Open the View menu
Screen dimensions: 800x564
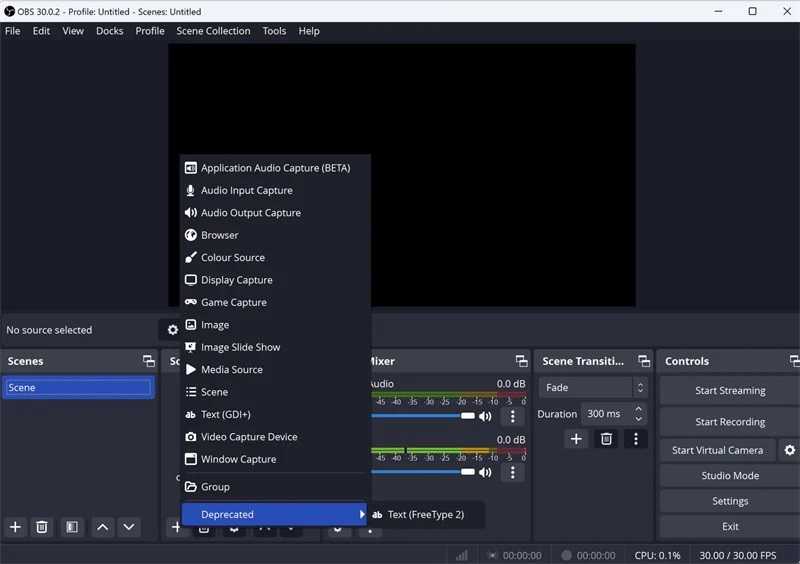[73, 31]
